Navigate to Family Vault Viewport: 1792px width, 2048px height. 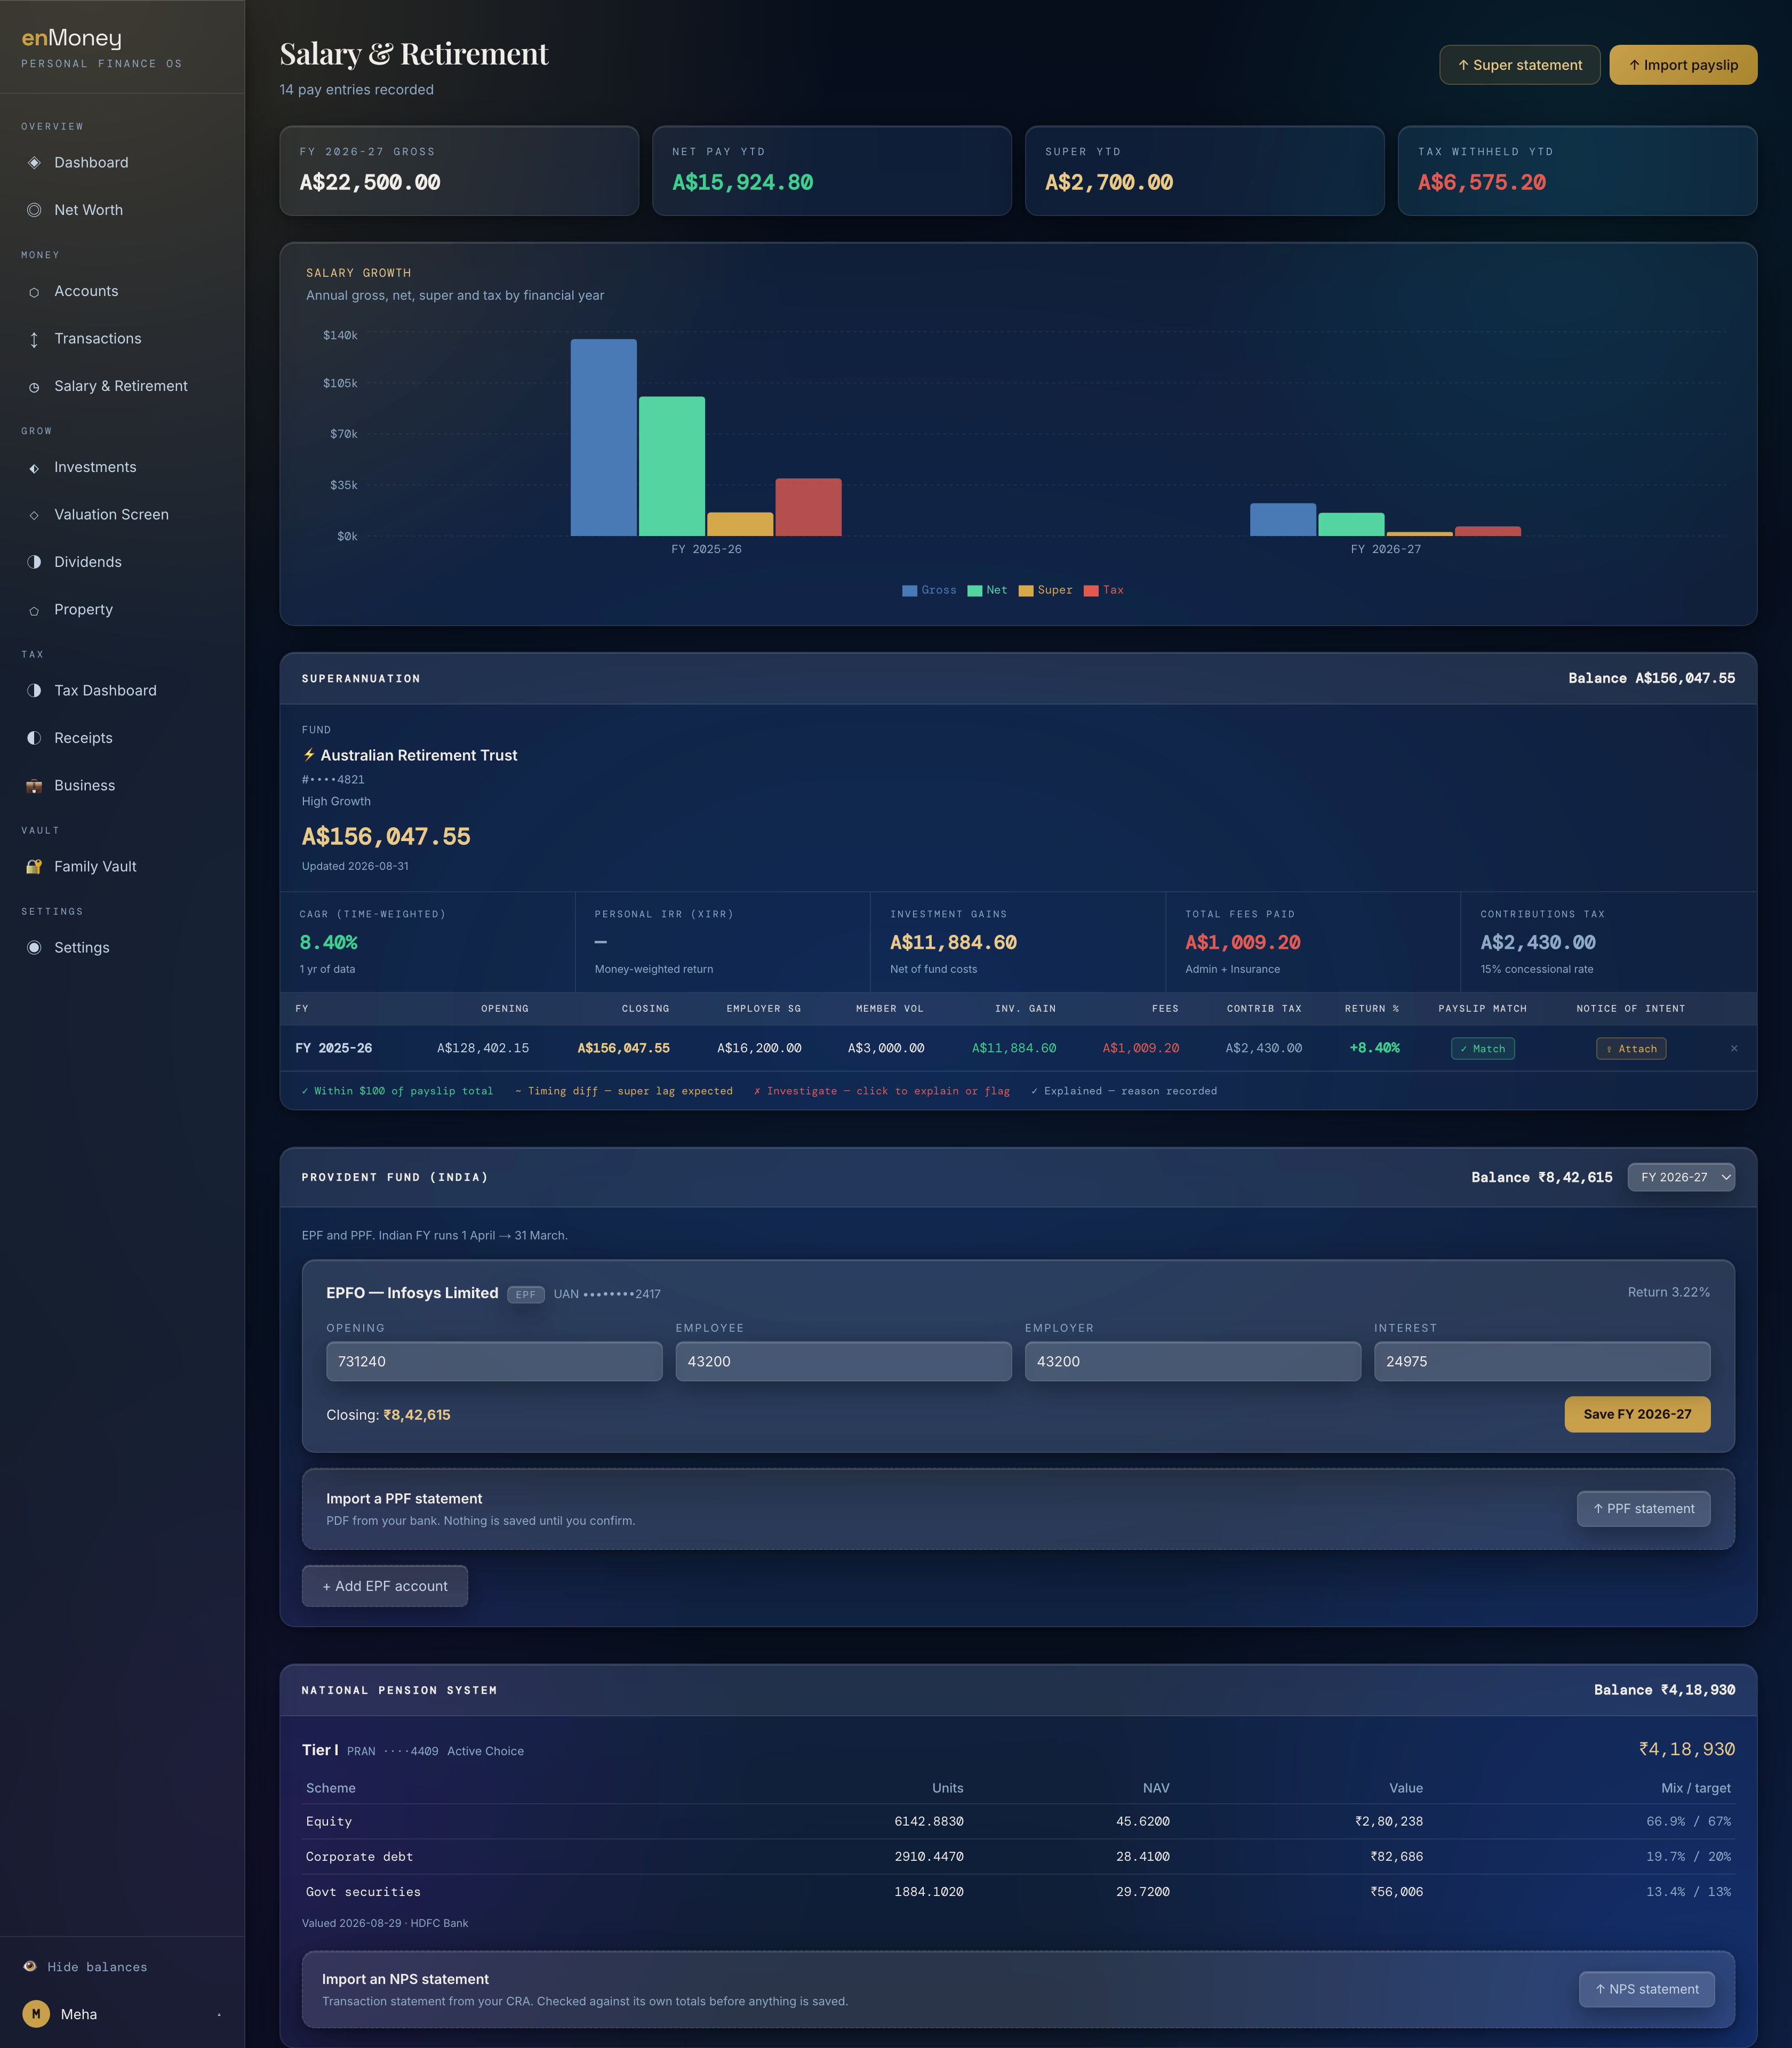(122, 867)
